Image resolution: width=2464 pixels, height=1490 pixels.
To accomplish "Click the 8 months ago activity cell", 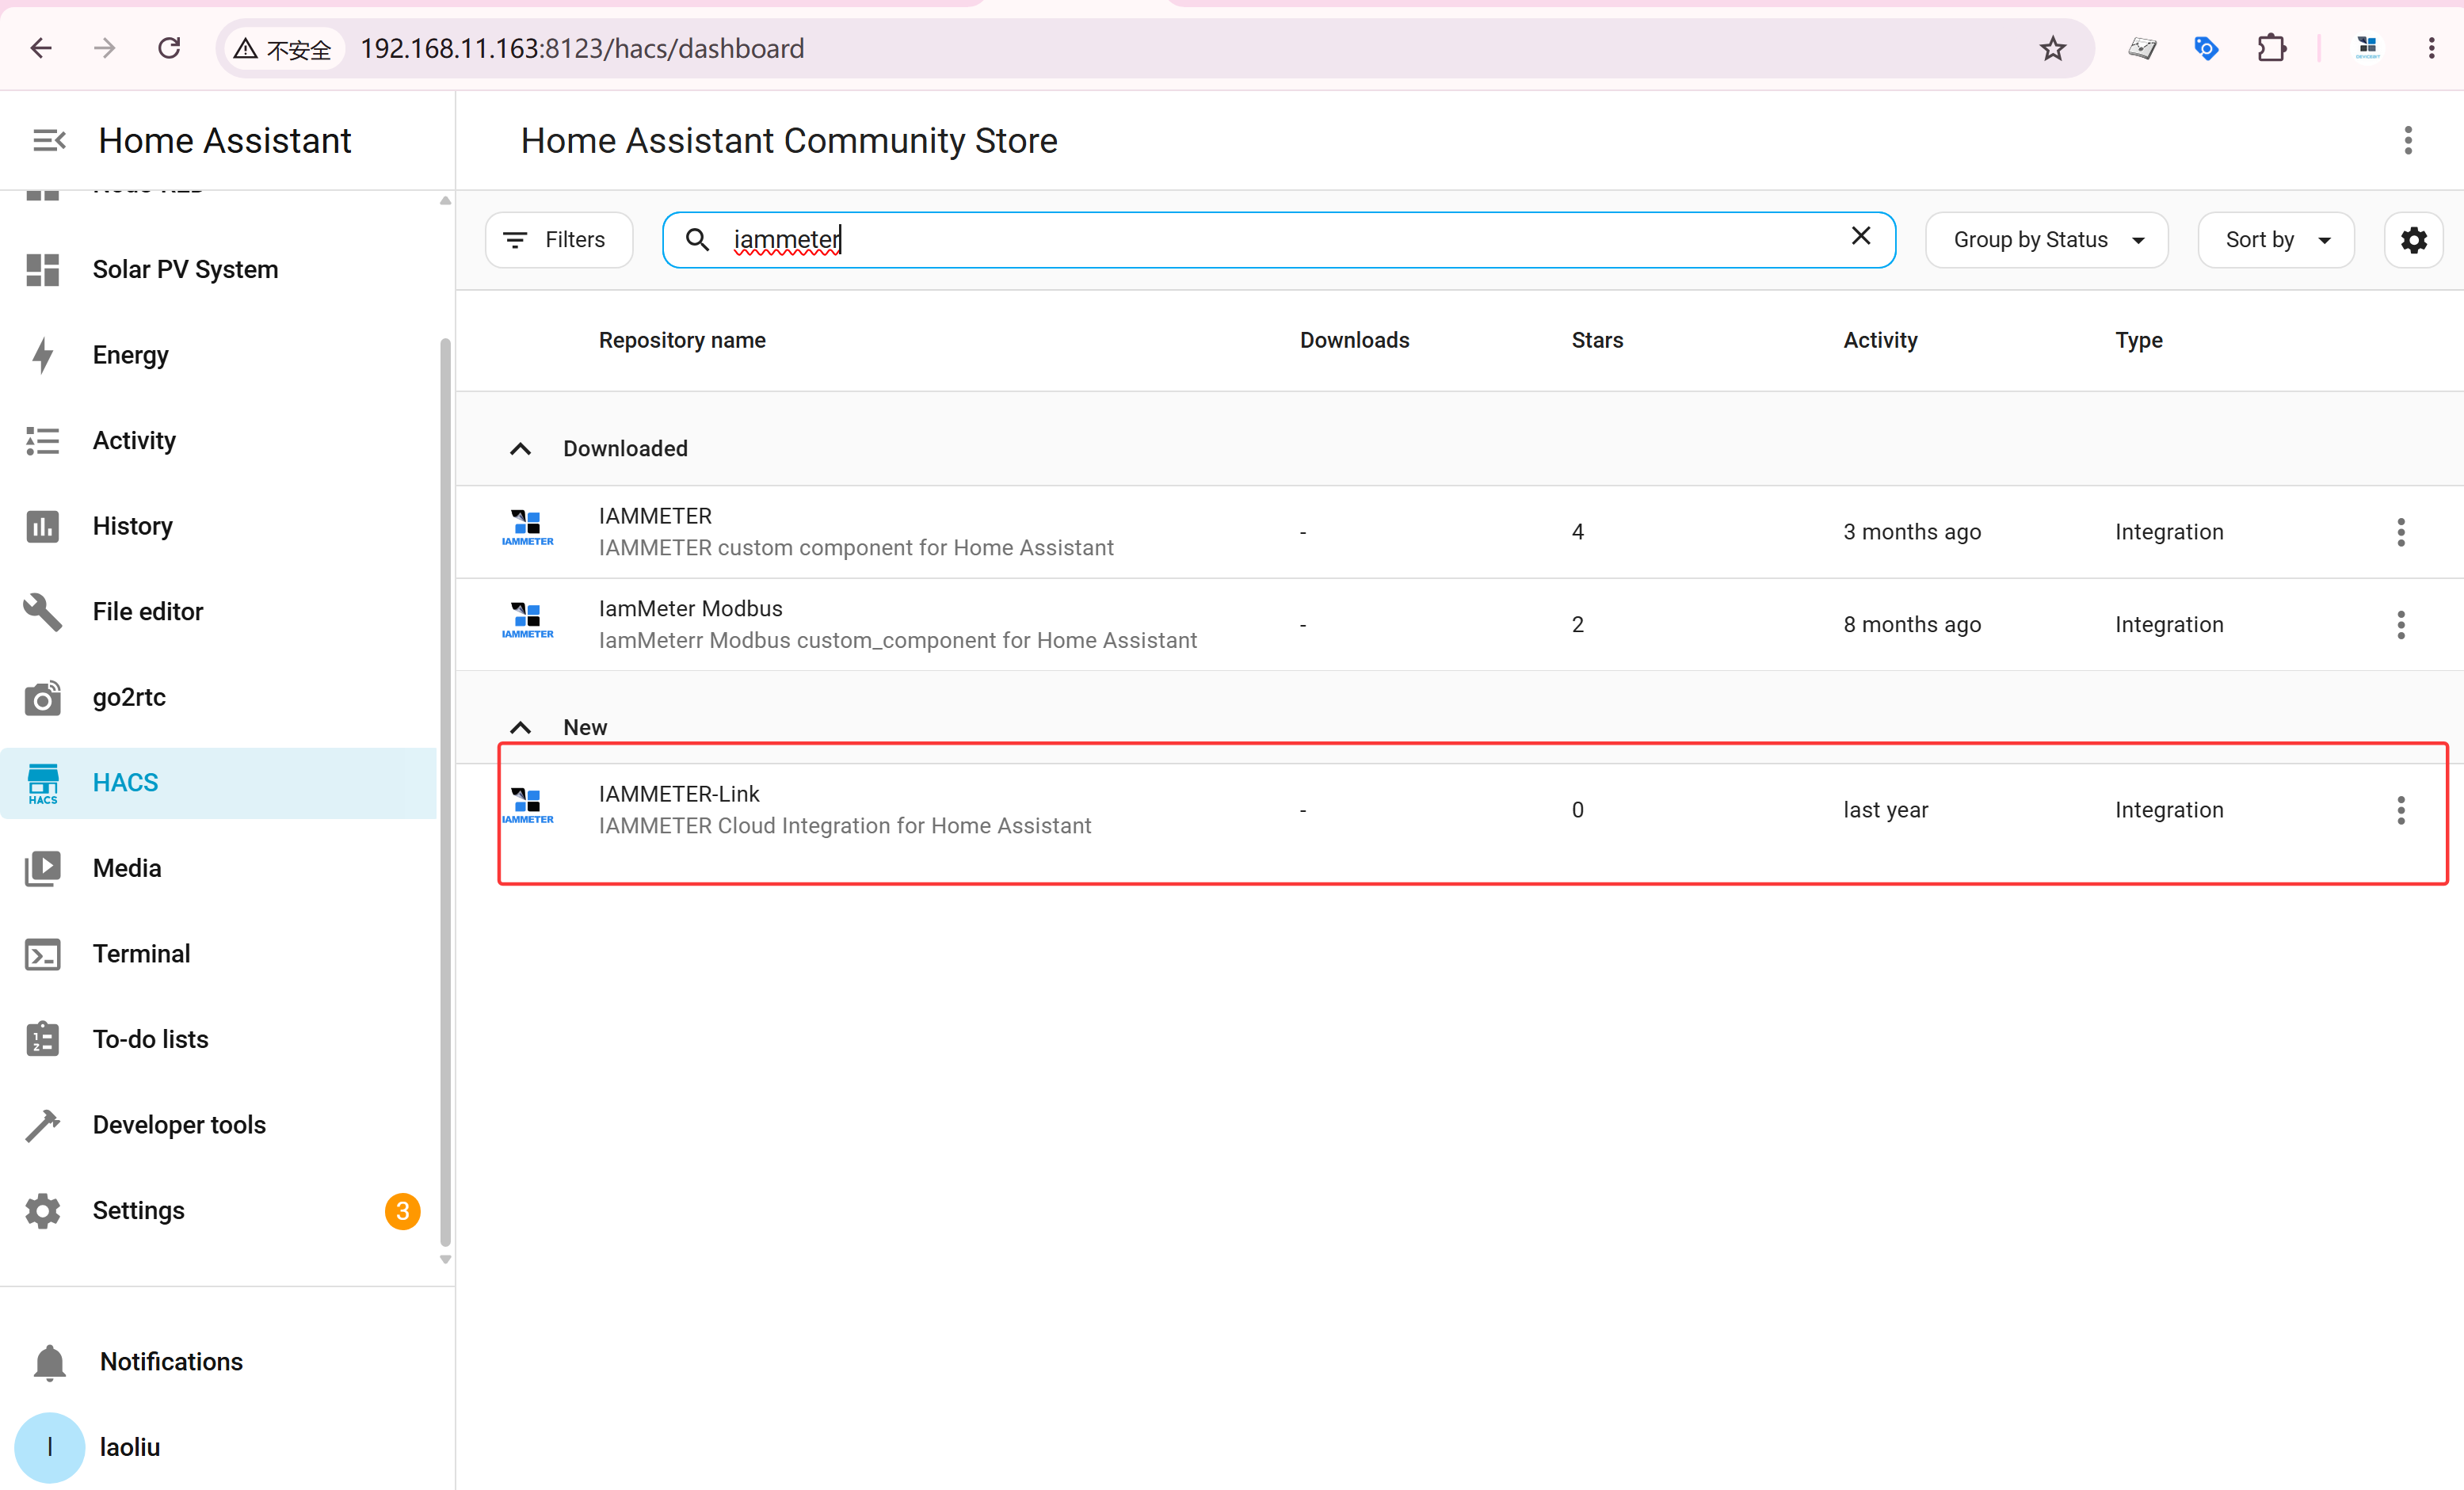I will (1912, 624).
